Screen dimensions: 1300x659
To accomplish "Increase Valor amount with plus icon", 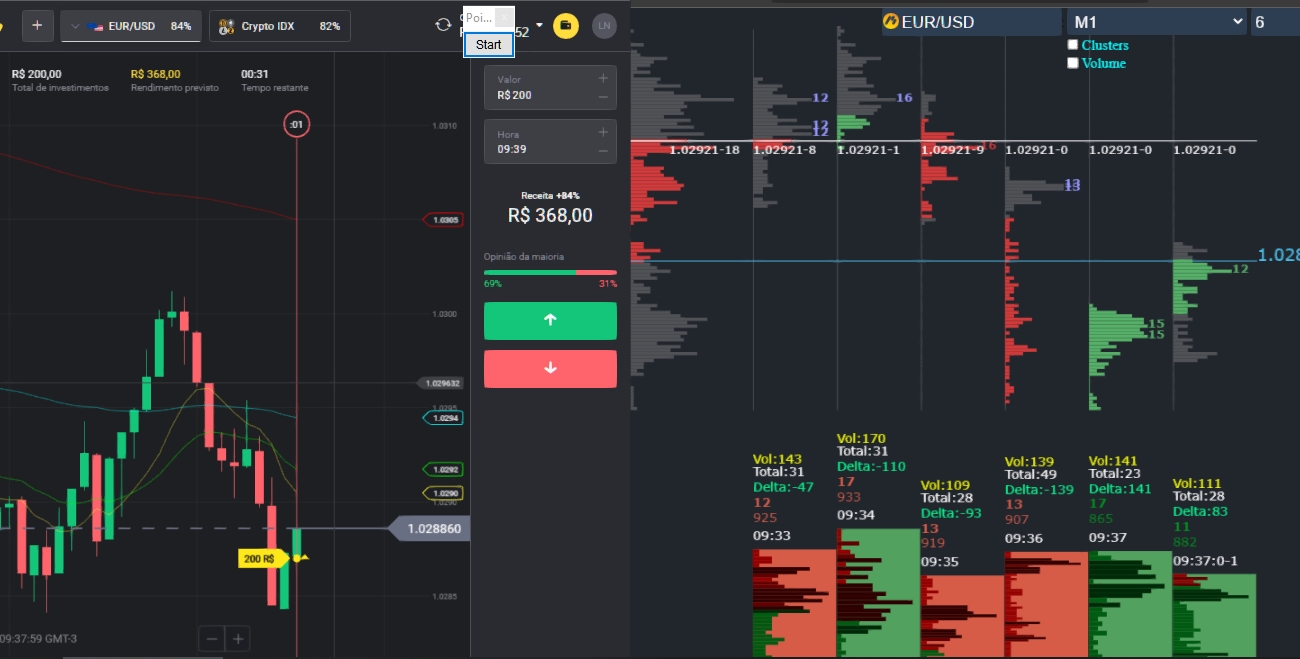I will 603,79.
